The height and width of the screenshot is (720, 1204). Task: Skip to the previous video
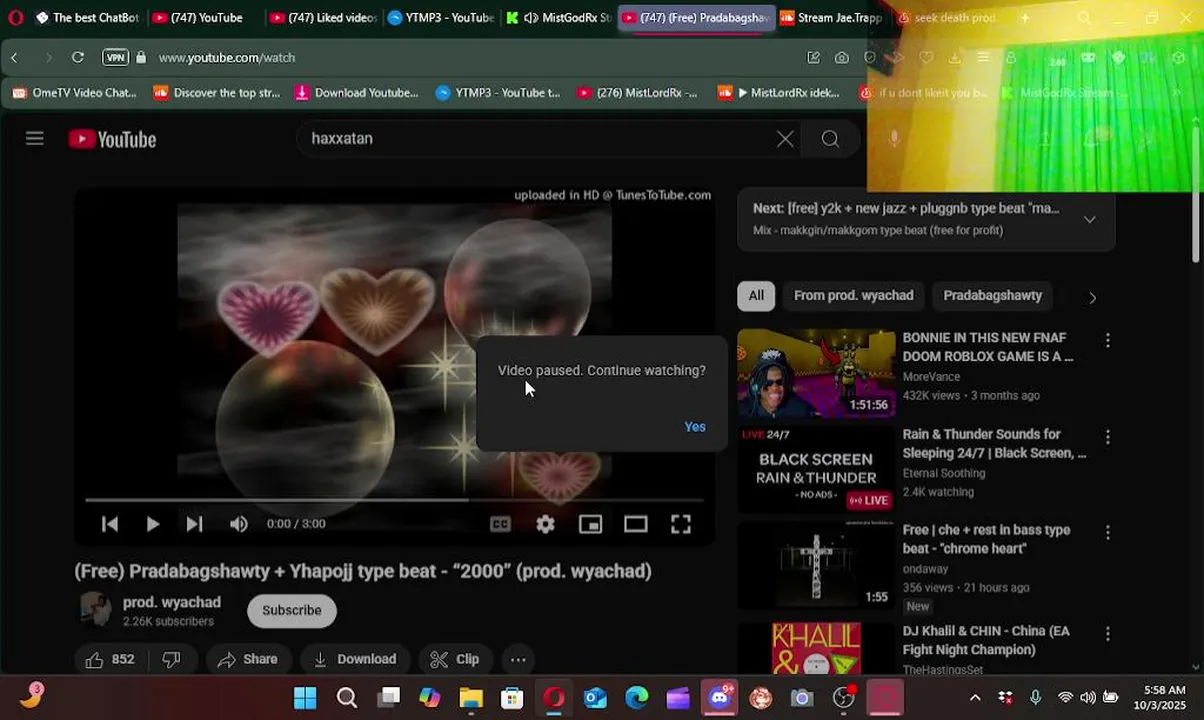pyautogui.click(x=110, y=524)
